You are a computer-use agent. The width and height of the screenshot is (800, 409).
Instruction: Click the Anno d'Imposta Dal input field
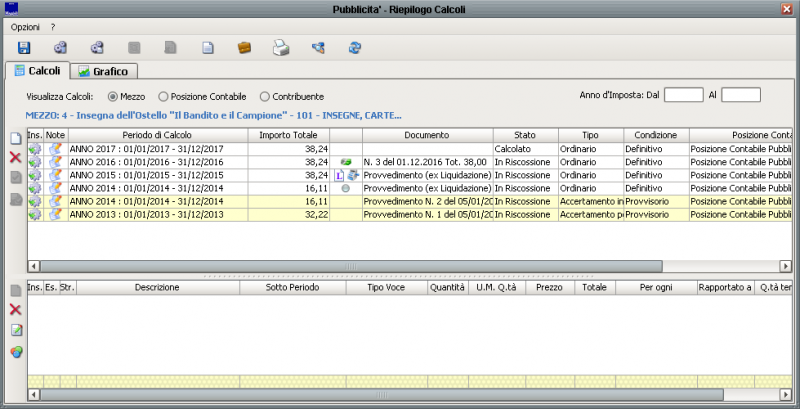click(684, 95)
